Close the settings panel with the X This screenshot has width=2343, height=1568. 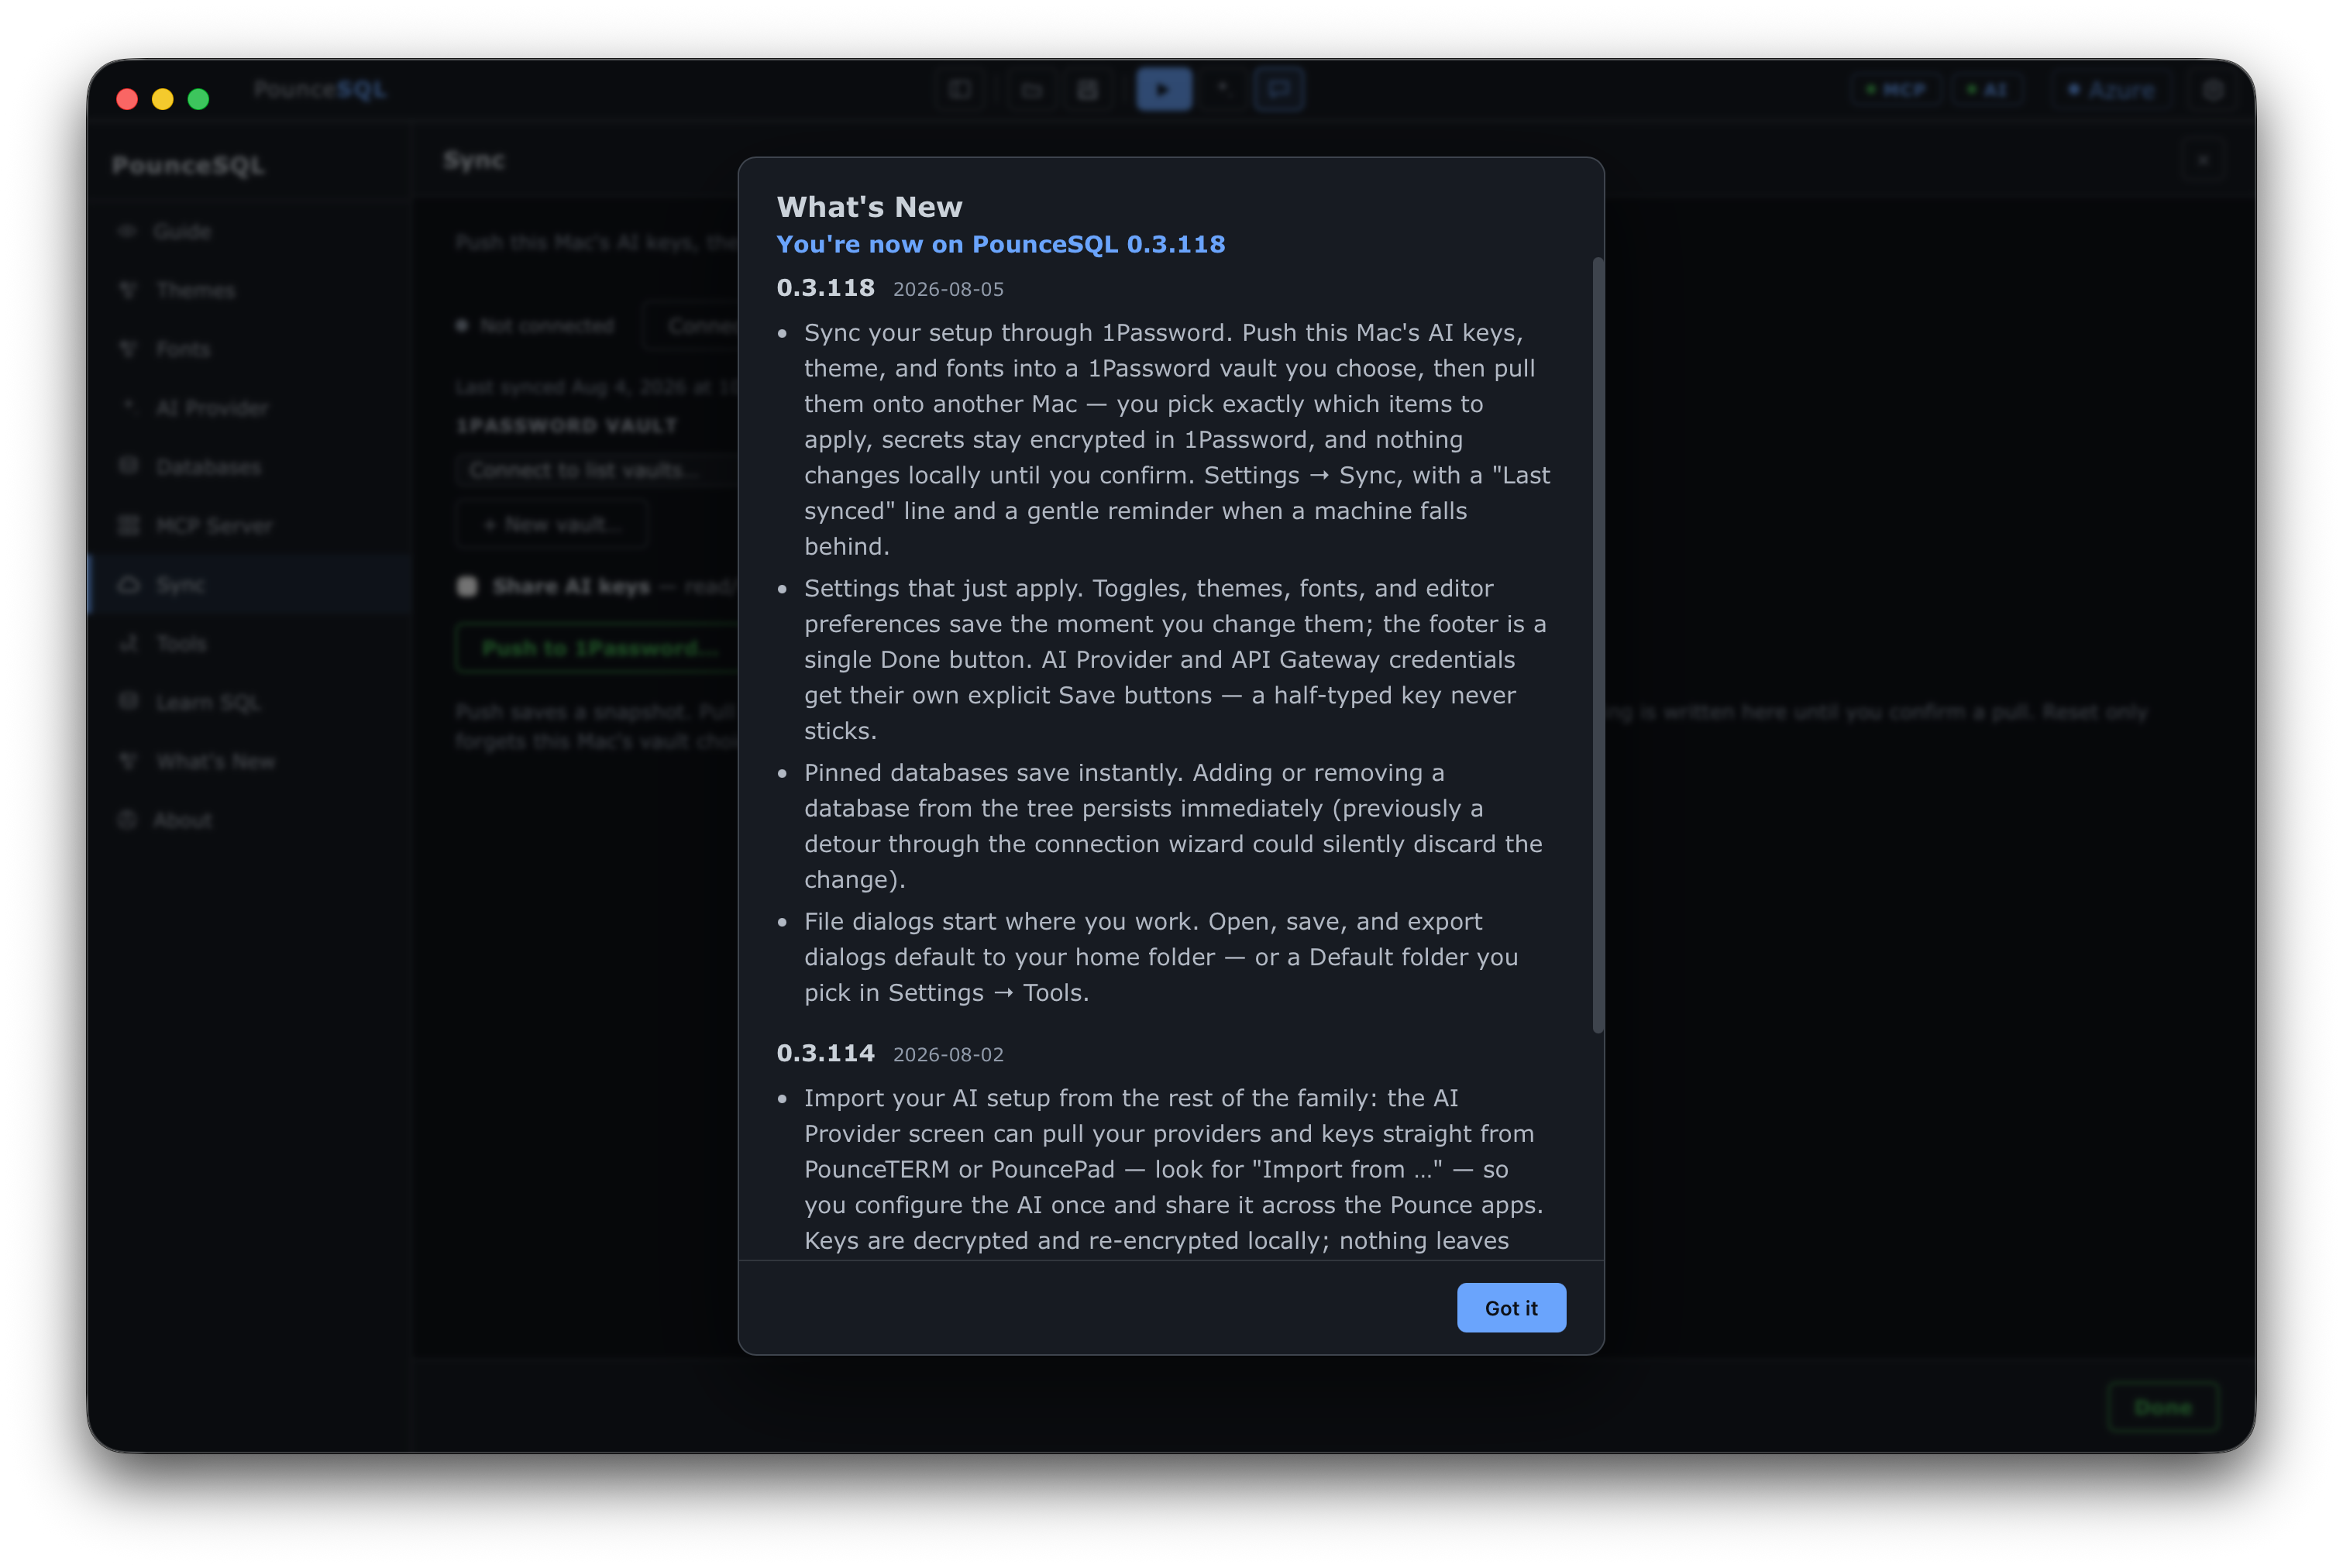2203,160
